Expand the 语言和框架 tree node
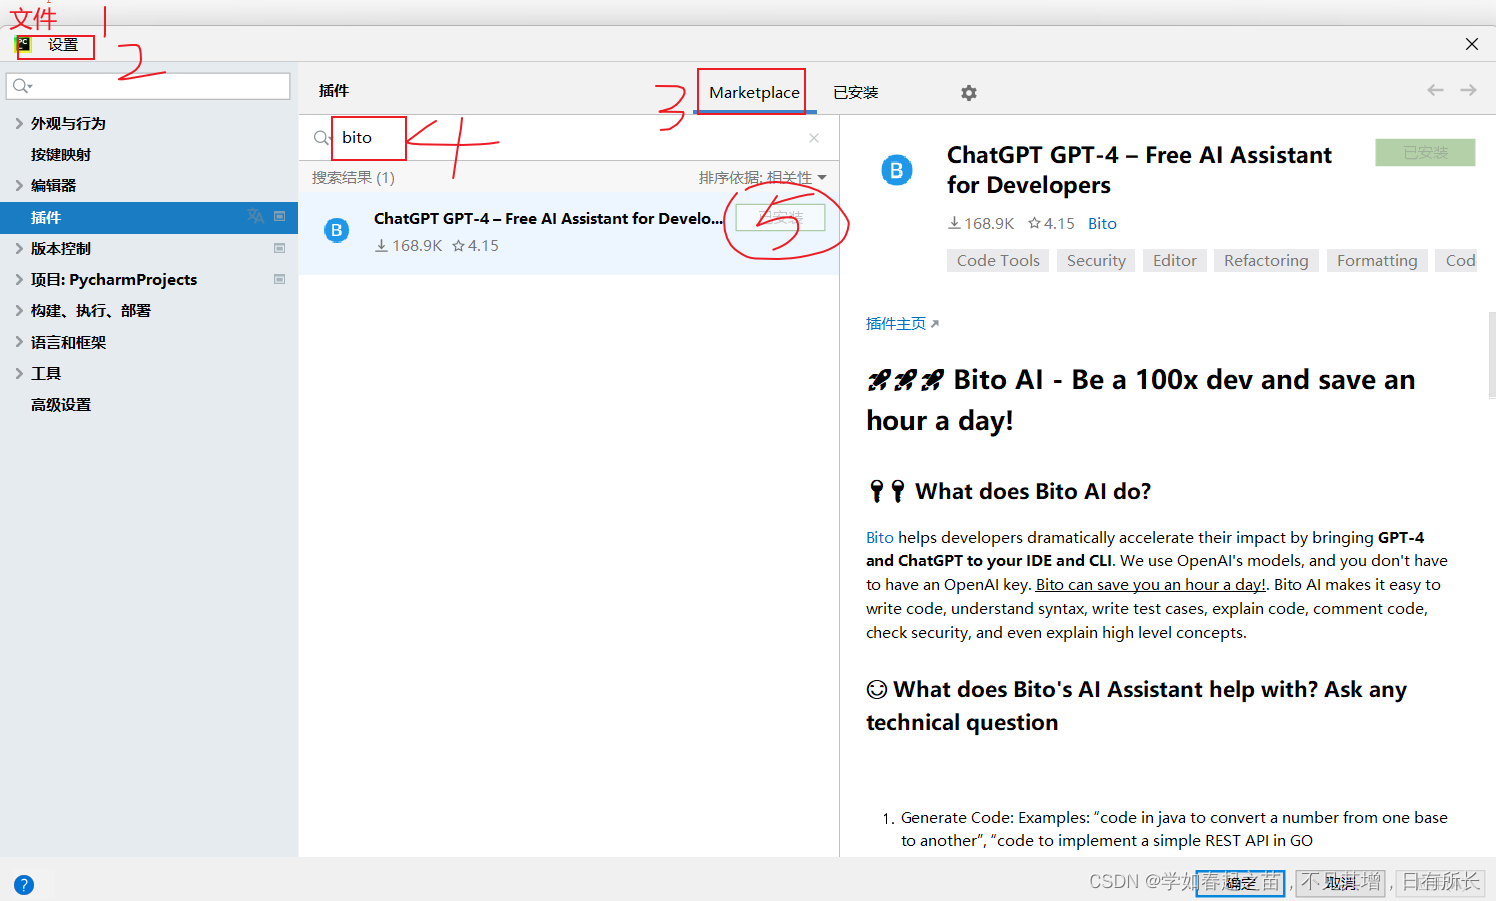This screenshot has width=1496, height=901. point(19,342)
